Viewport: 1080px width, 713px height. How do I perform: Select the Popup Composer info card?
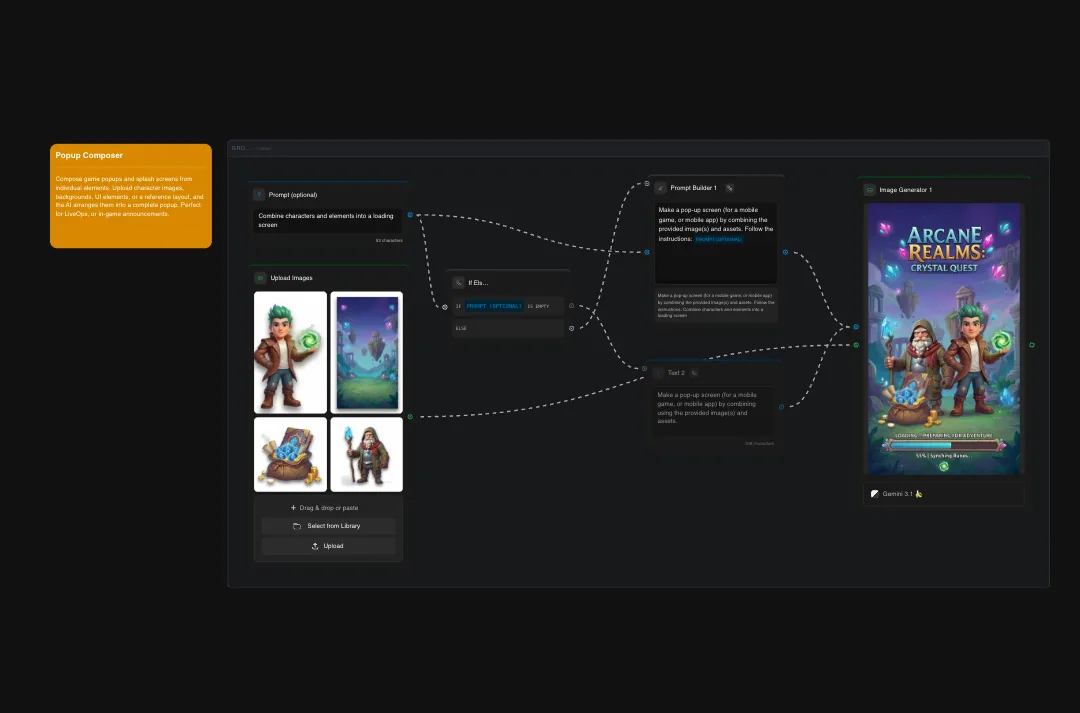130,195
